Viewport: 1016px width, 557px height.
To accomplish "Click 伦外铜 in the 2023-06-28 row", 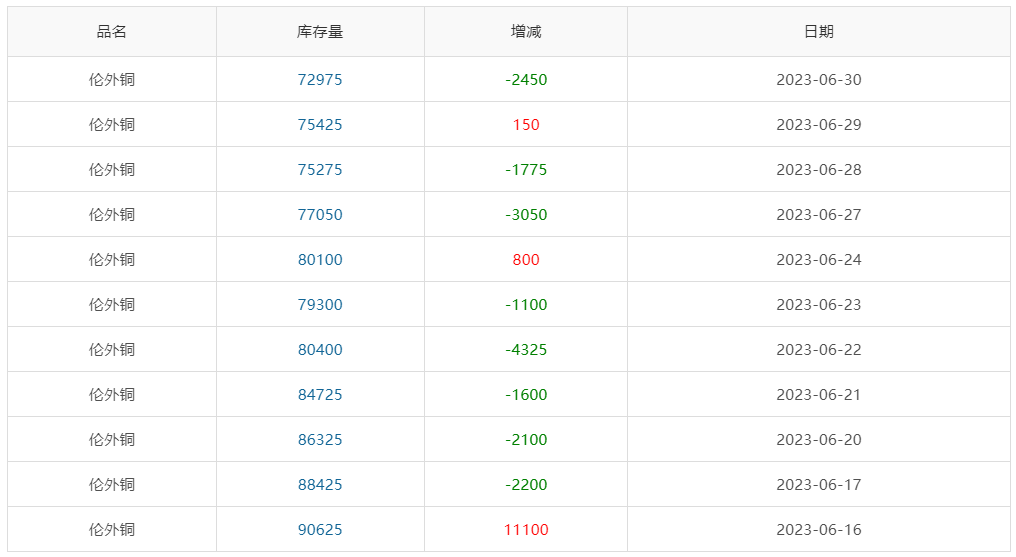I will tap(111, 170).
